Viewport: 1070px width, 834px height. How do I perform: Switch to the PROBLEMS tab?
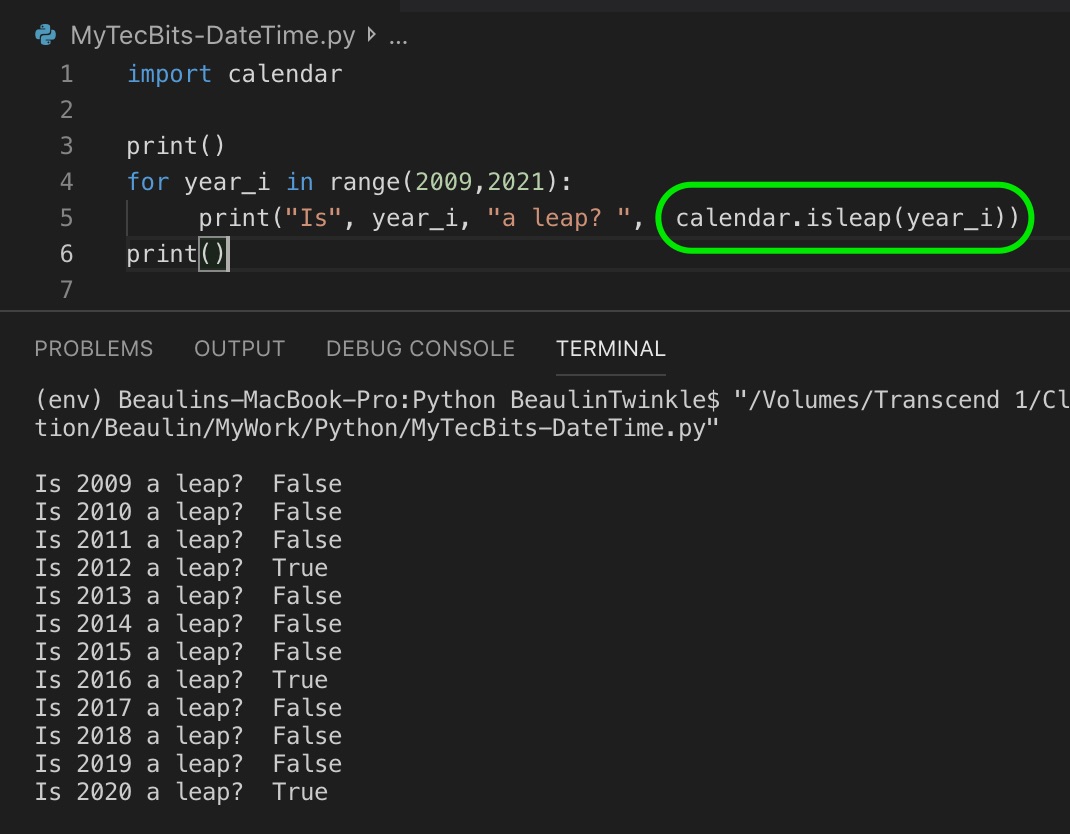(93, 349)
